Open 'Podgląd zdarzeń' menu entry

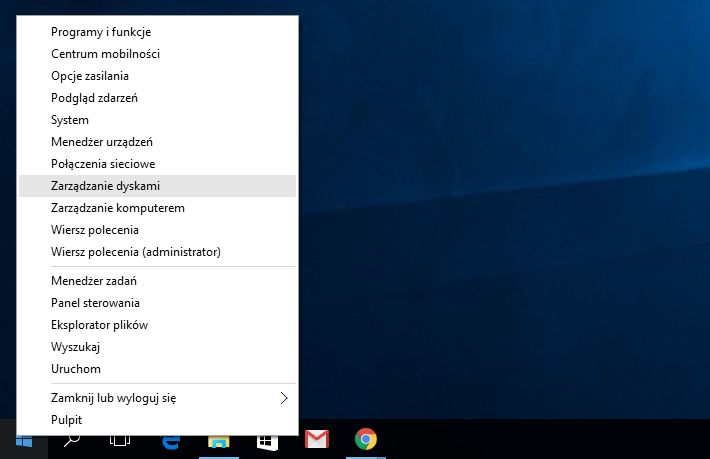point(157,98)
